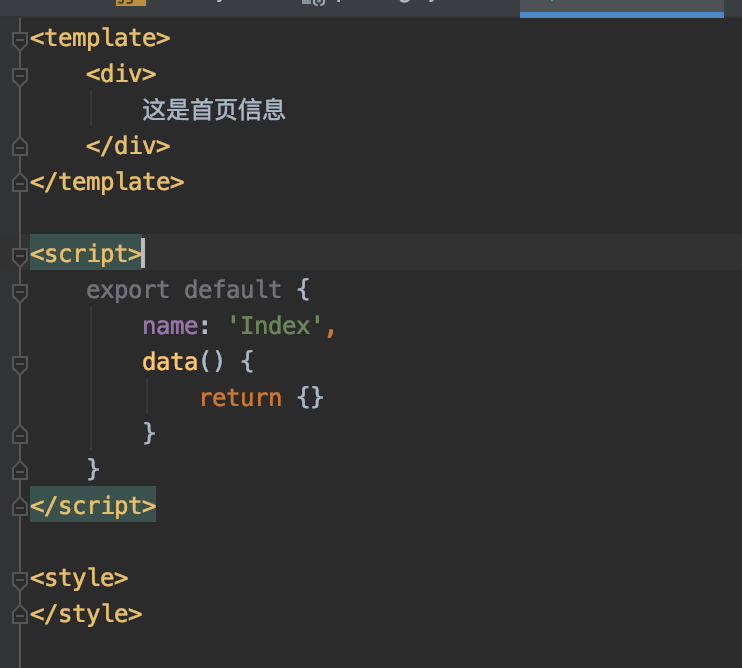Click the data() method name

(170, 362)
